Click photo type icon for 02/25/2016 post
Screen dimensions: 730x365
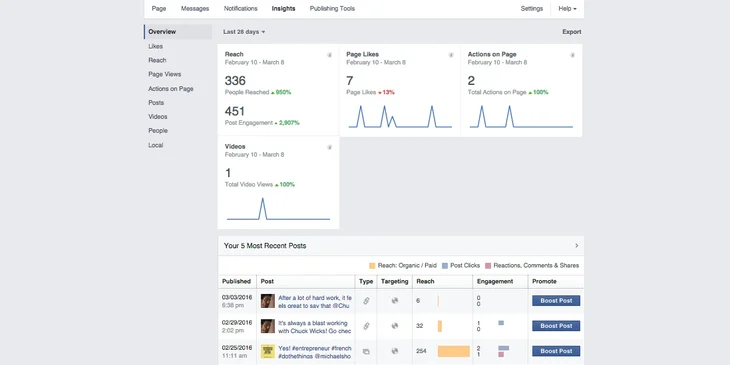coord(366,351)
